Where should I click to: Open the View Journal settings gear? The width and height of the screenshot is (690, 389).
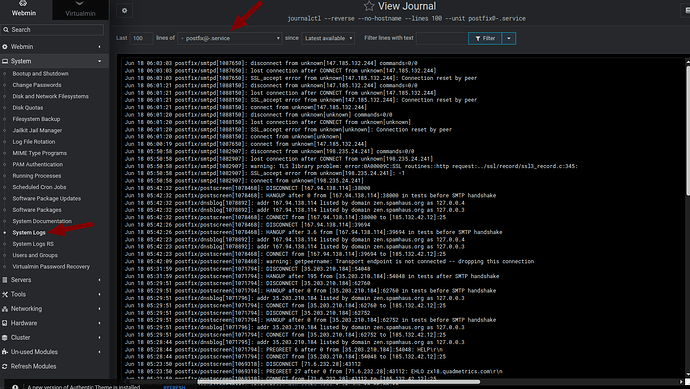click(x=125, y=11)
